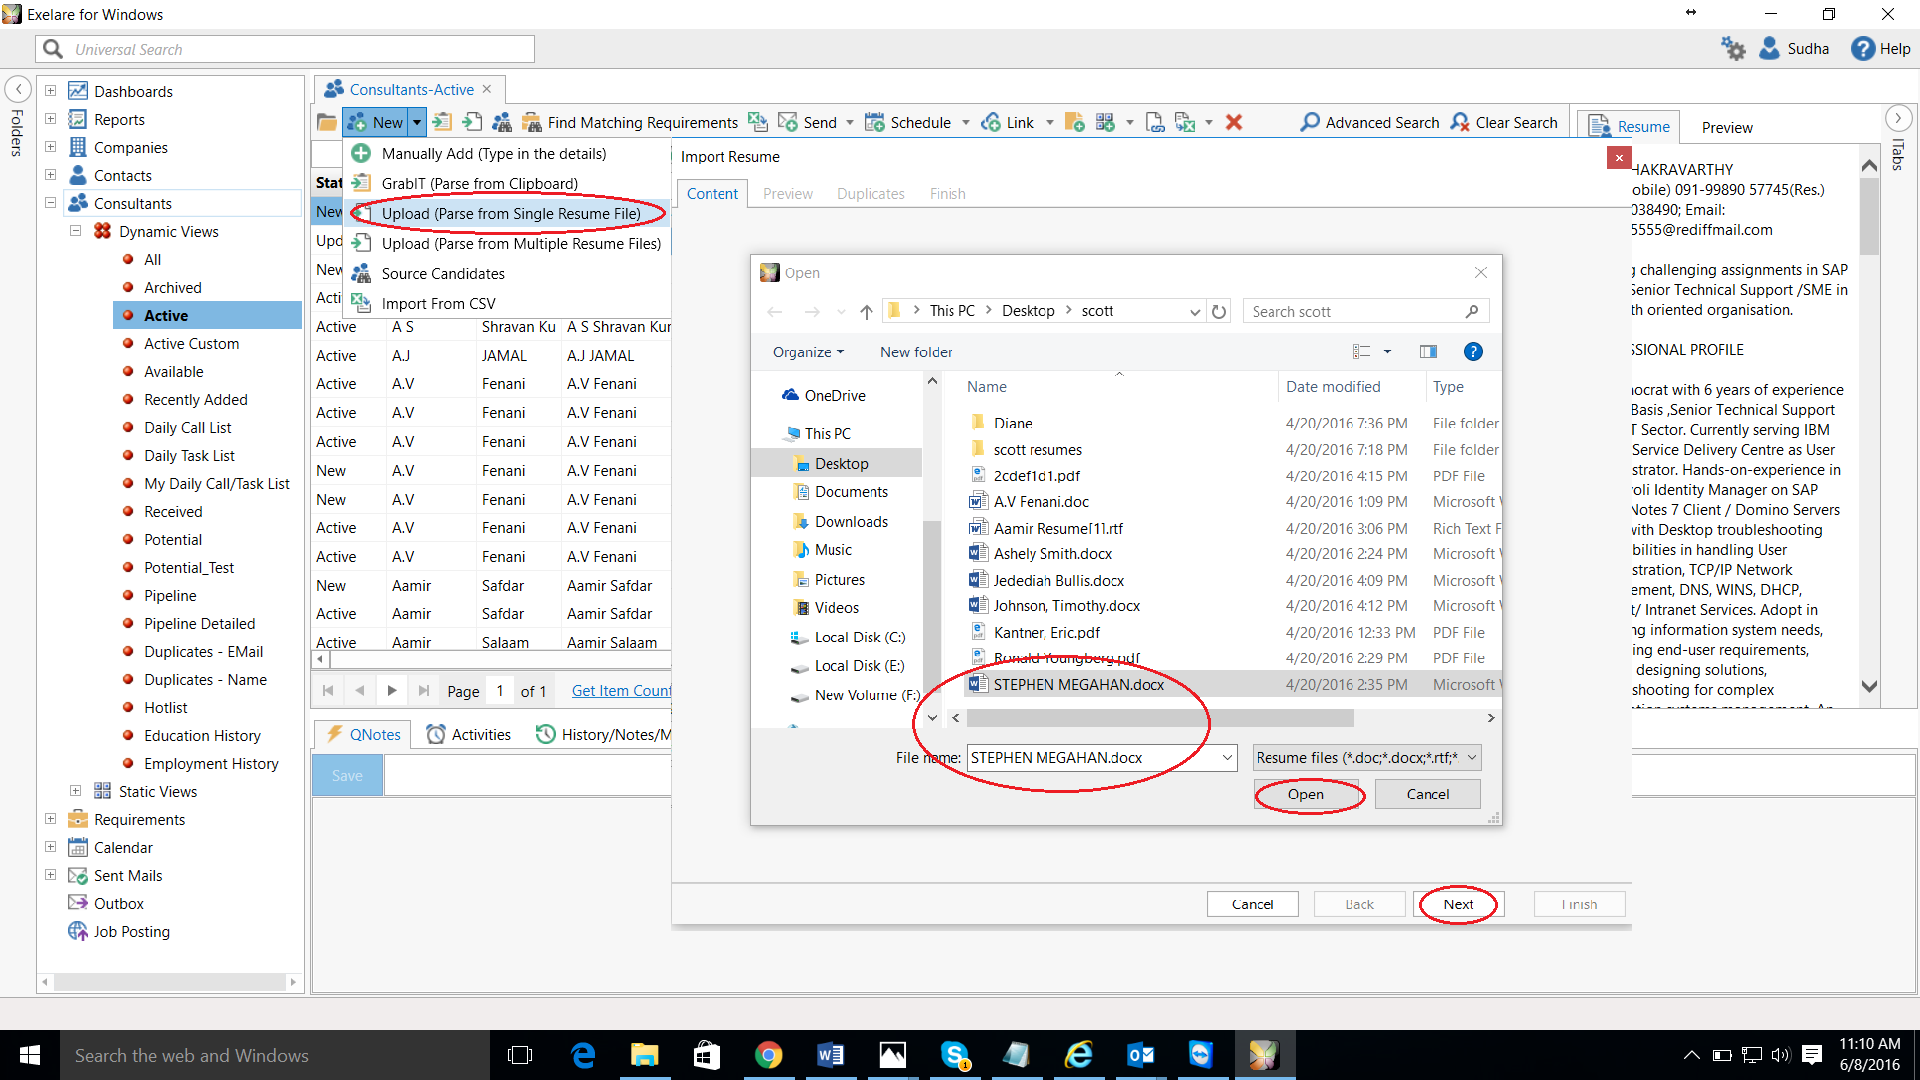Open Advanced Search magnifier
The width and height of the screenshot is (1920, 1080).
(x=1369, y=122)
